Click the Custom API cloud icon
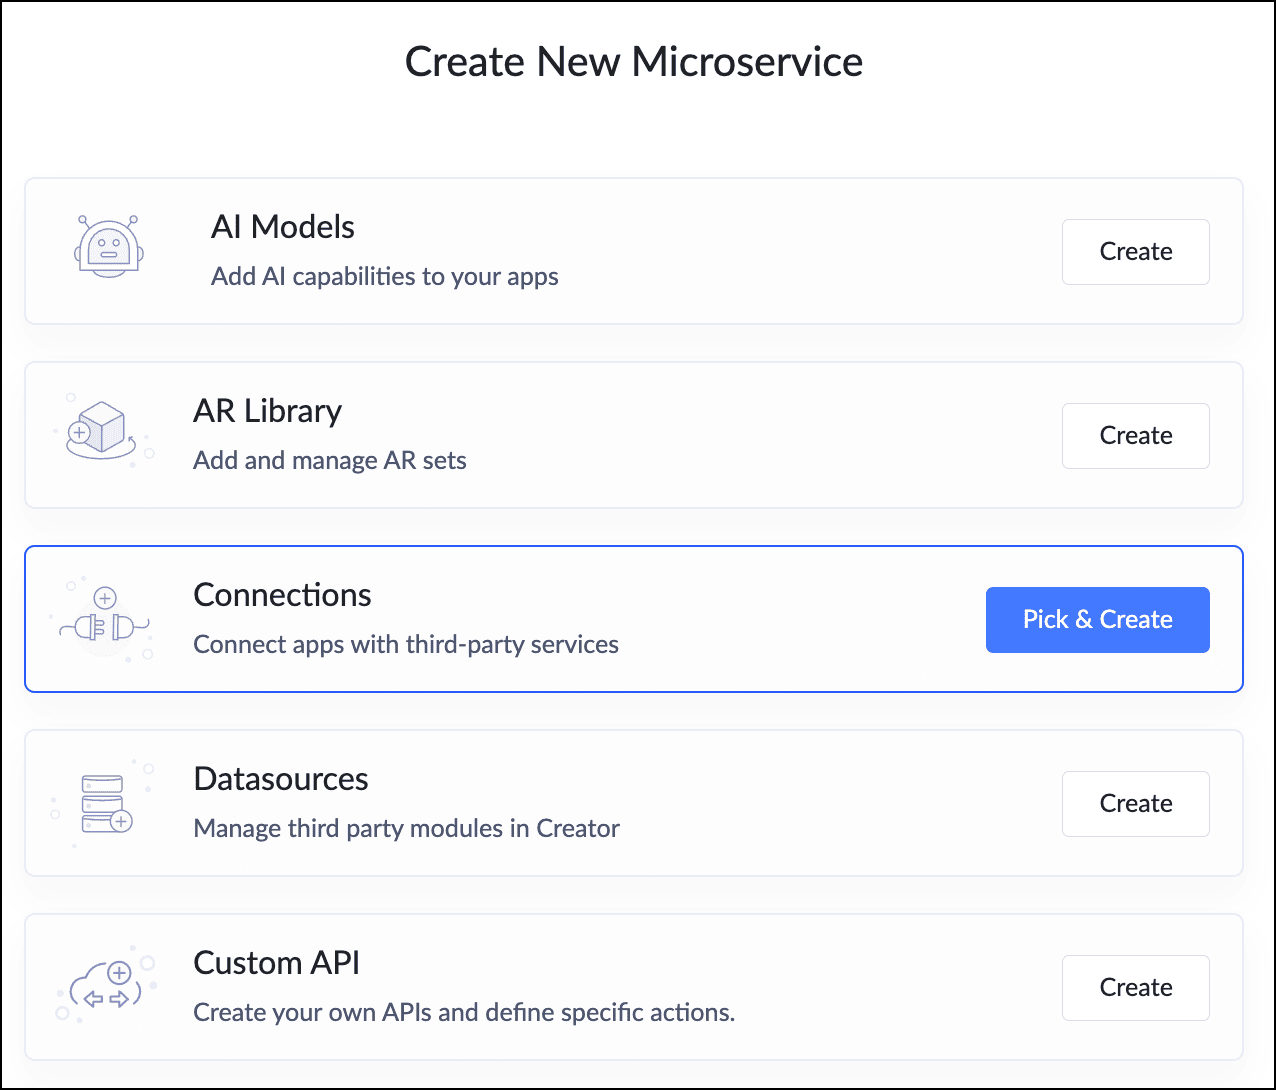The width and height of the screenshot is (1276, 1090). pyautogui.click(x=107, y=988)
